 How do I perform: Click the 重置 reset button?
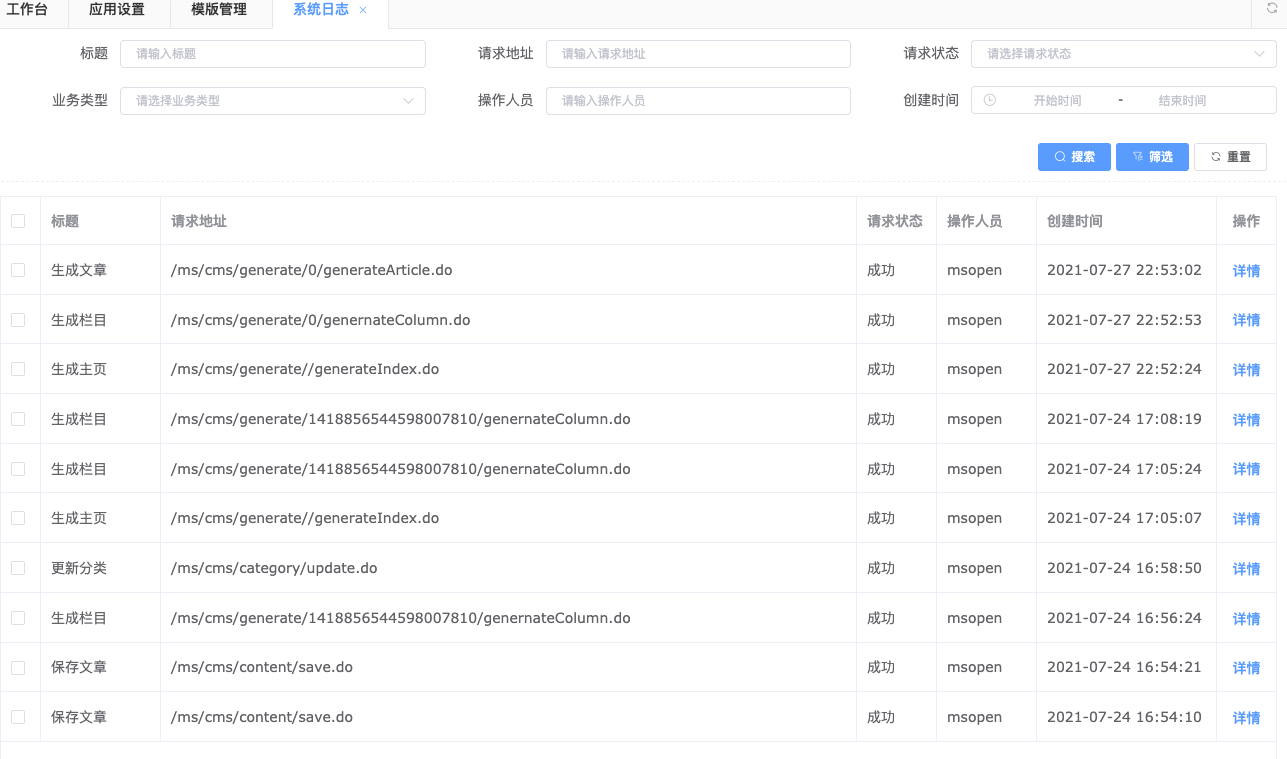(x=1230, y=157)
